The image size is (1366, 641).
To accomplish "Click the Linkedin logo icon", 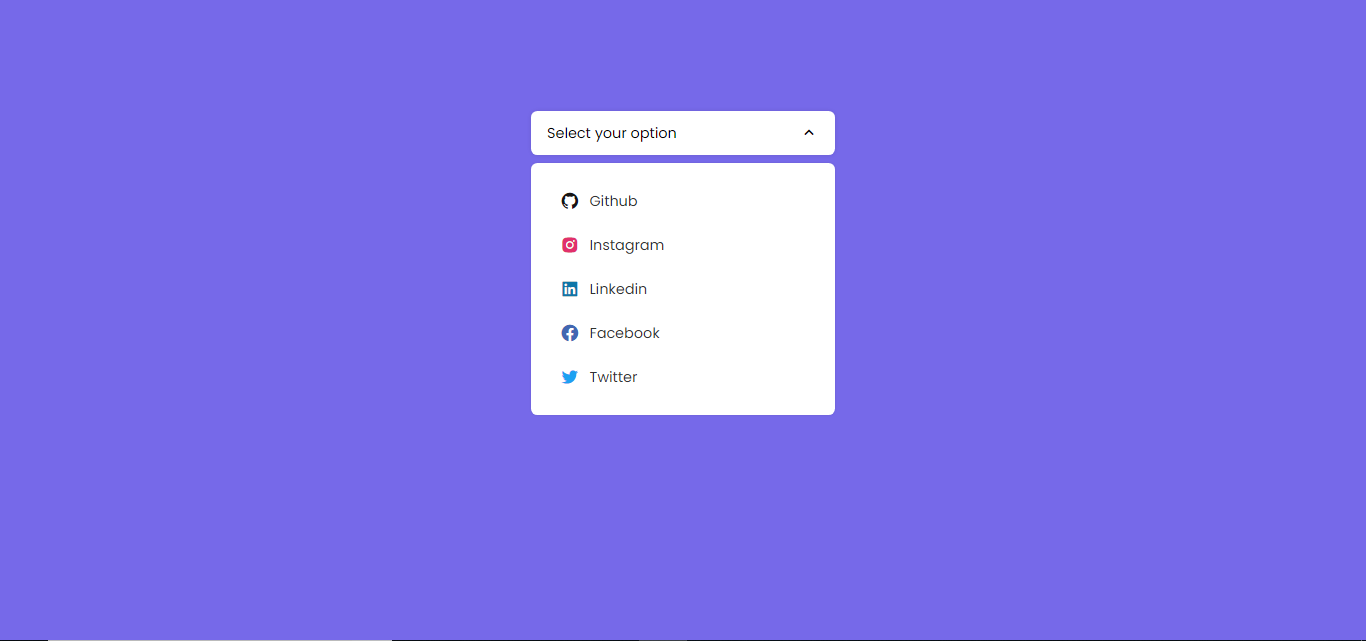I will click(x=569, y=289).
